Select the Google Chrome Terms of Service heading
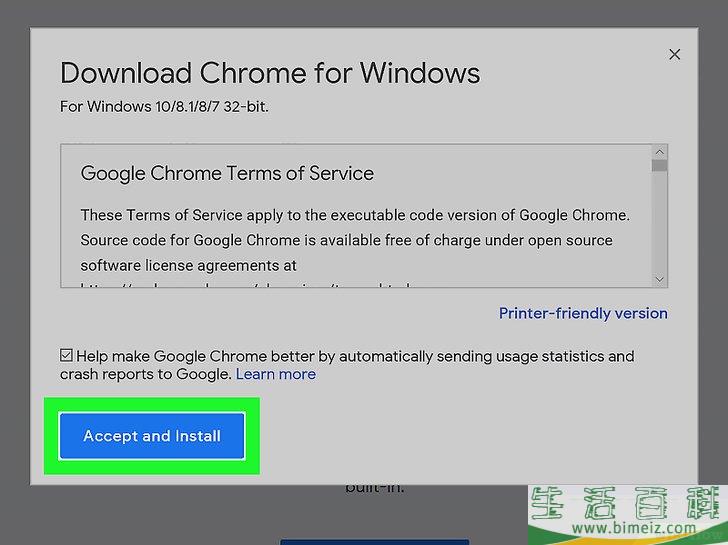This screenshot has height=545, width=728. click(227, 174)
